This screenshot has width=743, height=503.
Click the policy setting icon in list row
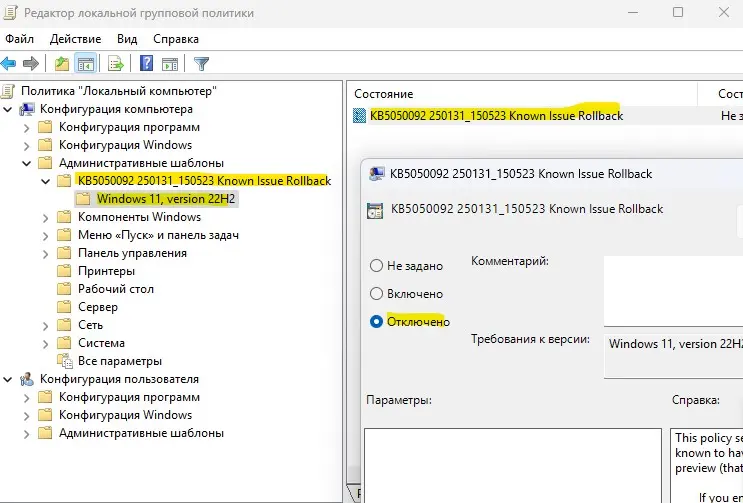point(360,116)
